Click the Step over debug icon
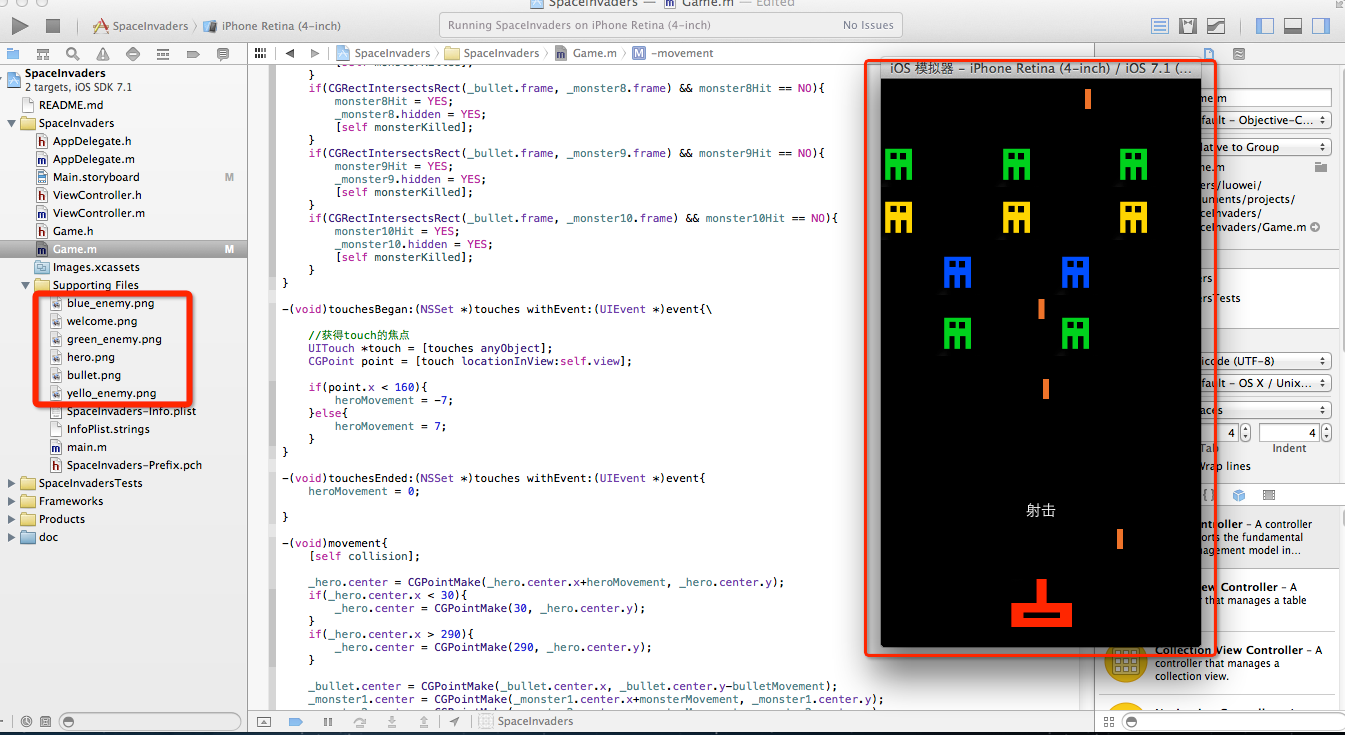1345x735 pixels. (359, 721)
